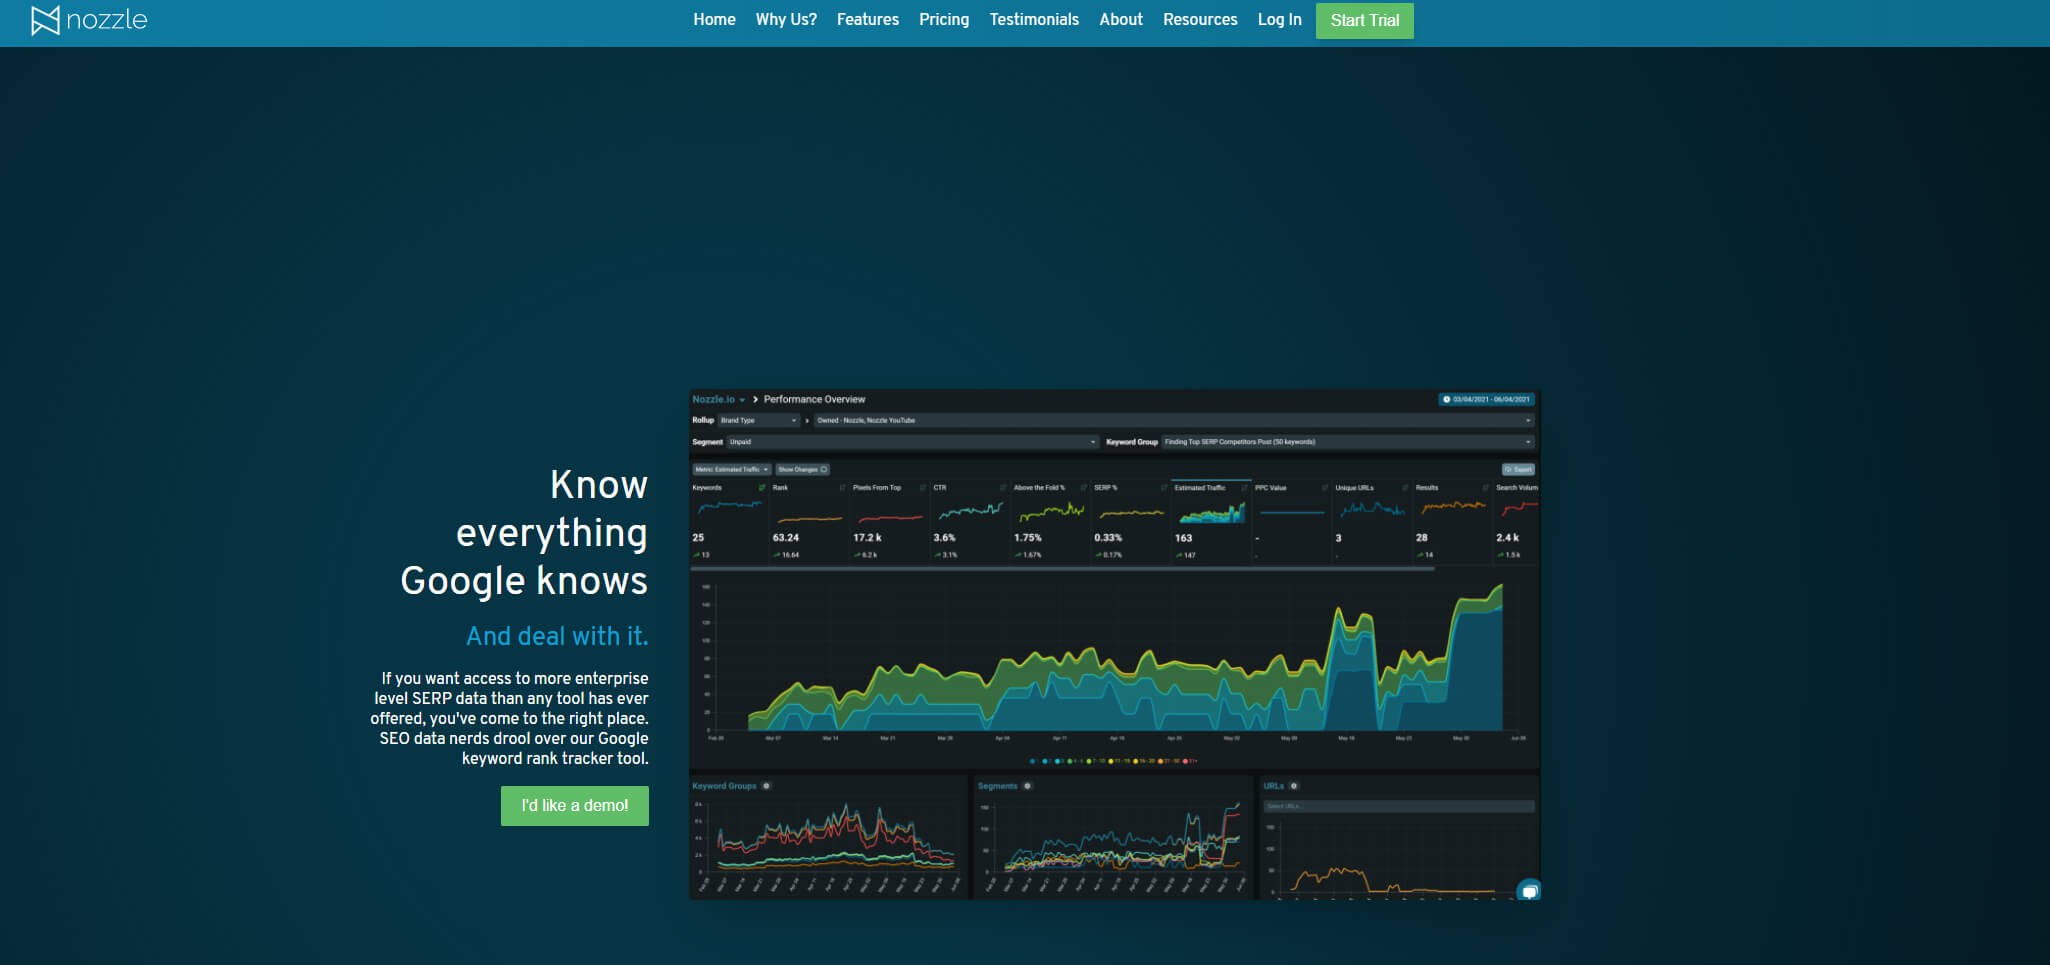Open the Testimonials nav item
This screenshot has width=2050, height=965.
pos(1034,20)
